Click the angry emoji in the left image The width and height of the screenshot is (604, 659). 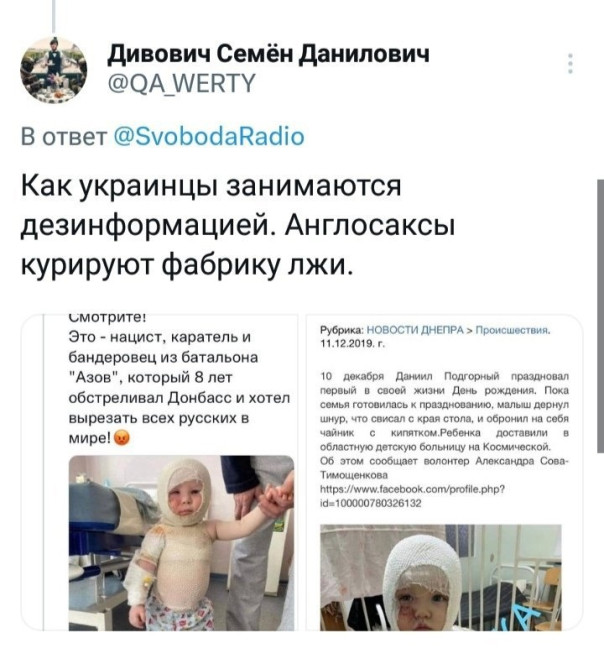click(x=122, y=438)
